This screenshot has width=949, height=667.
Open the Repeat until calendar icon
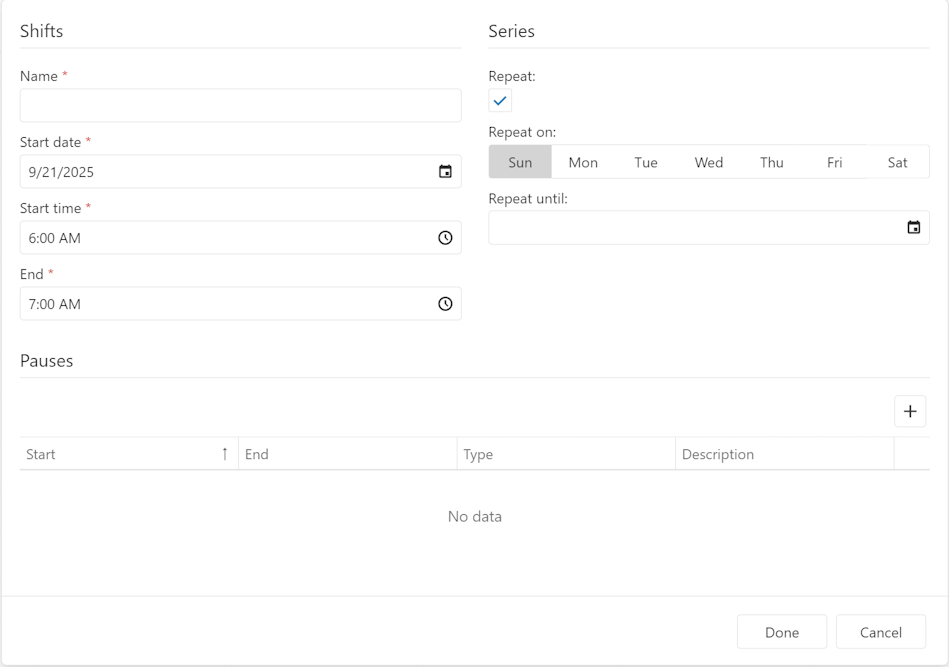pos(913,228)
